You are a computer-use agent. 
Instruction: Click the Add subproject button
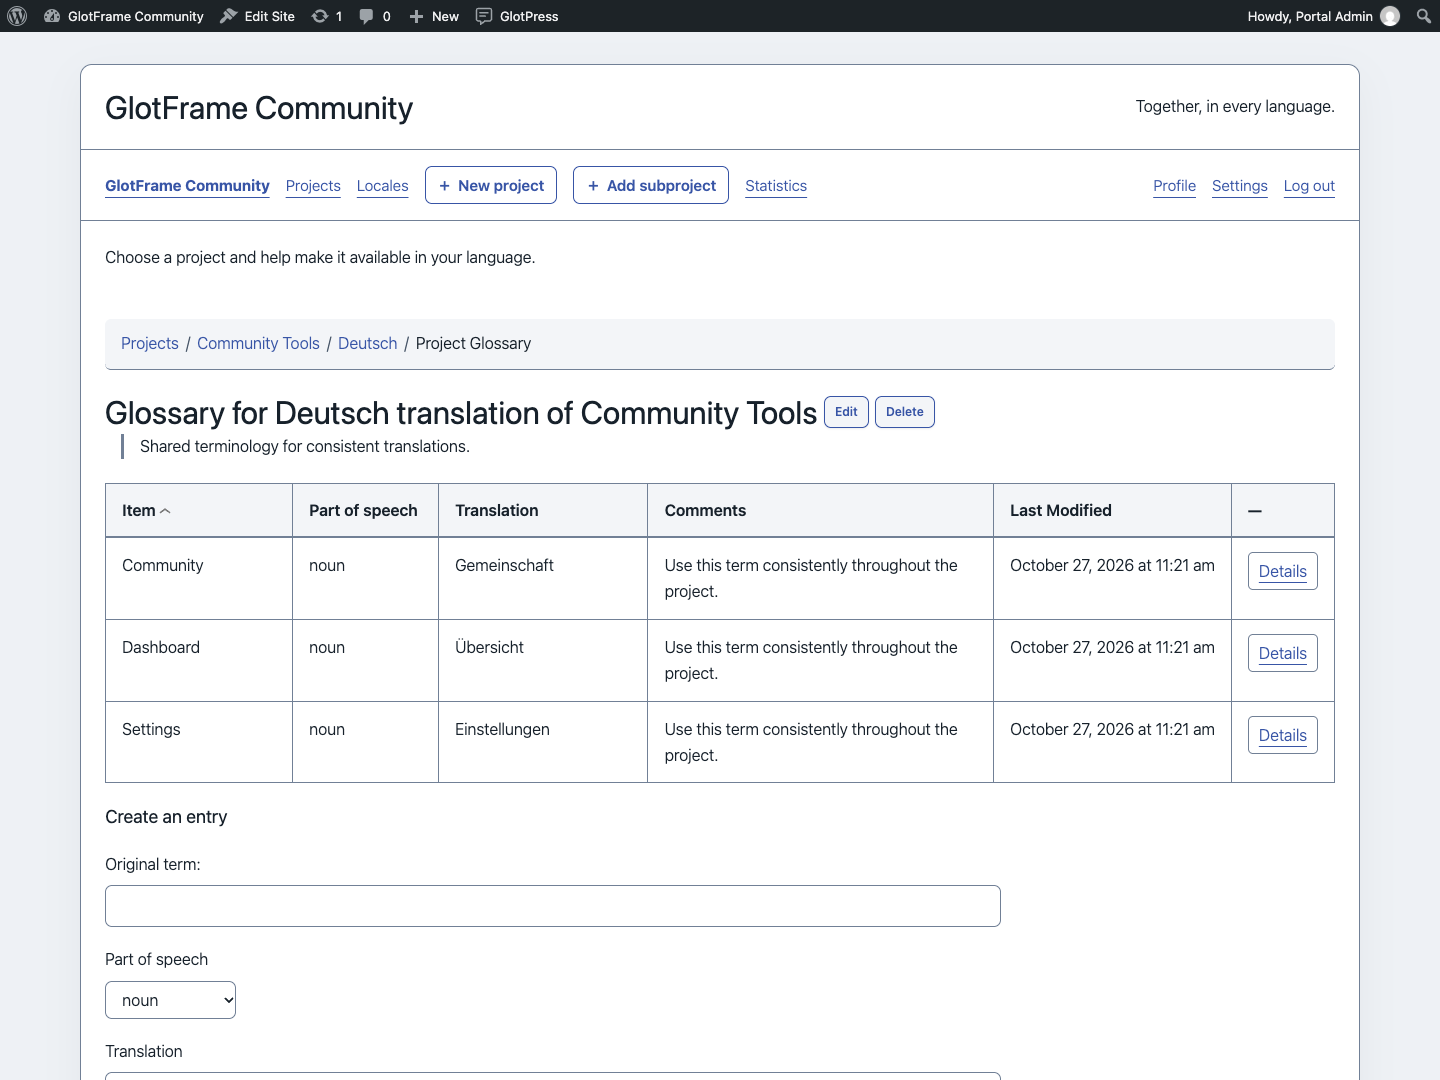[x=651, y=185]
